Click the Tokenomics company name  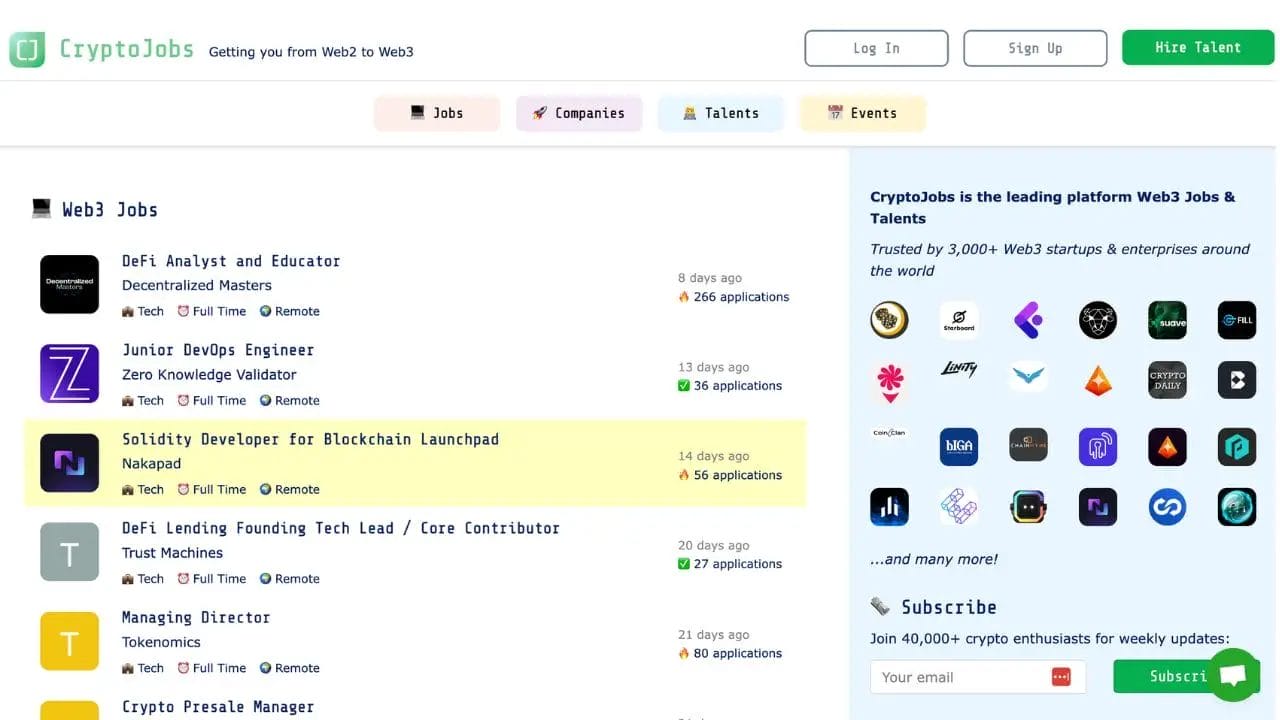(x=161, y=642)
